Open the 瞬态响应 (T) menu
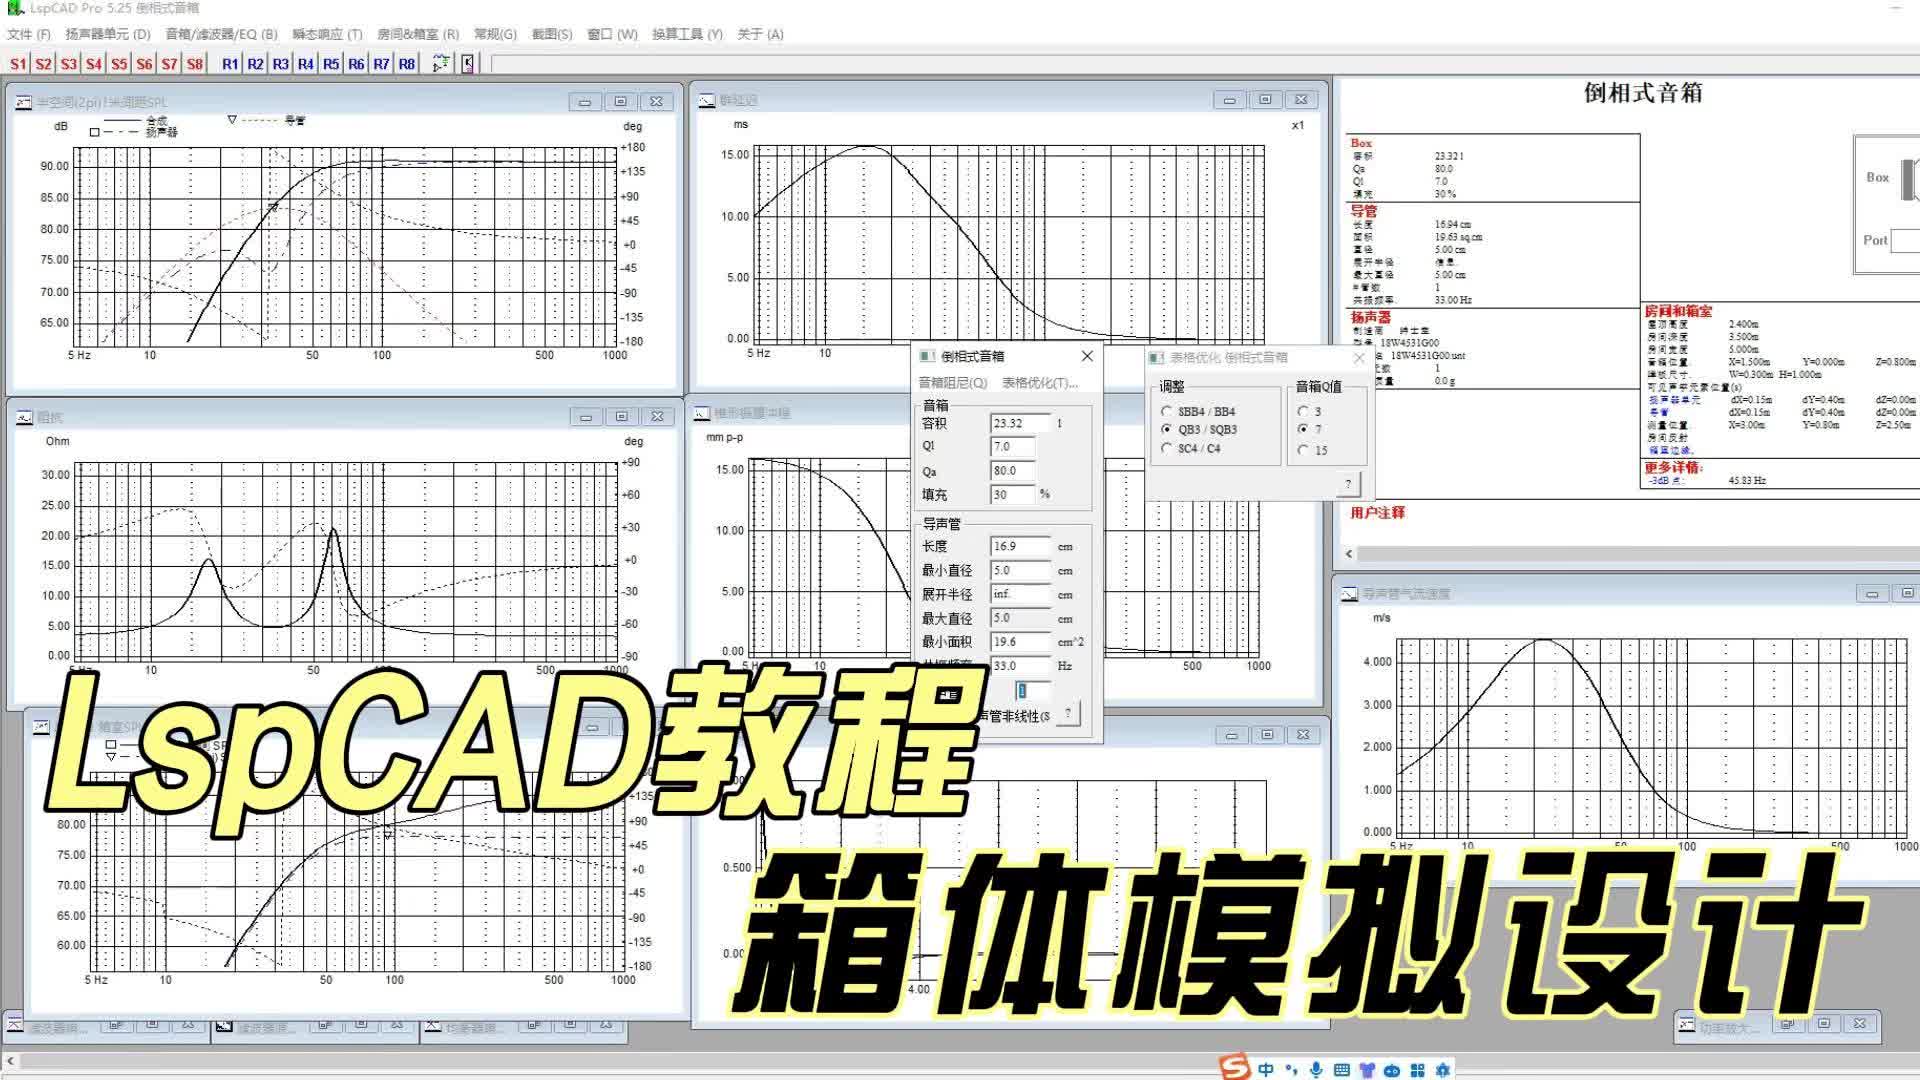The image size is (1920, 1080). (327, 34)
